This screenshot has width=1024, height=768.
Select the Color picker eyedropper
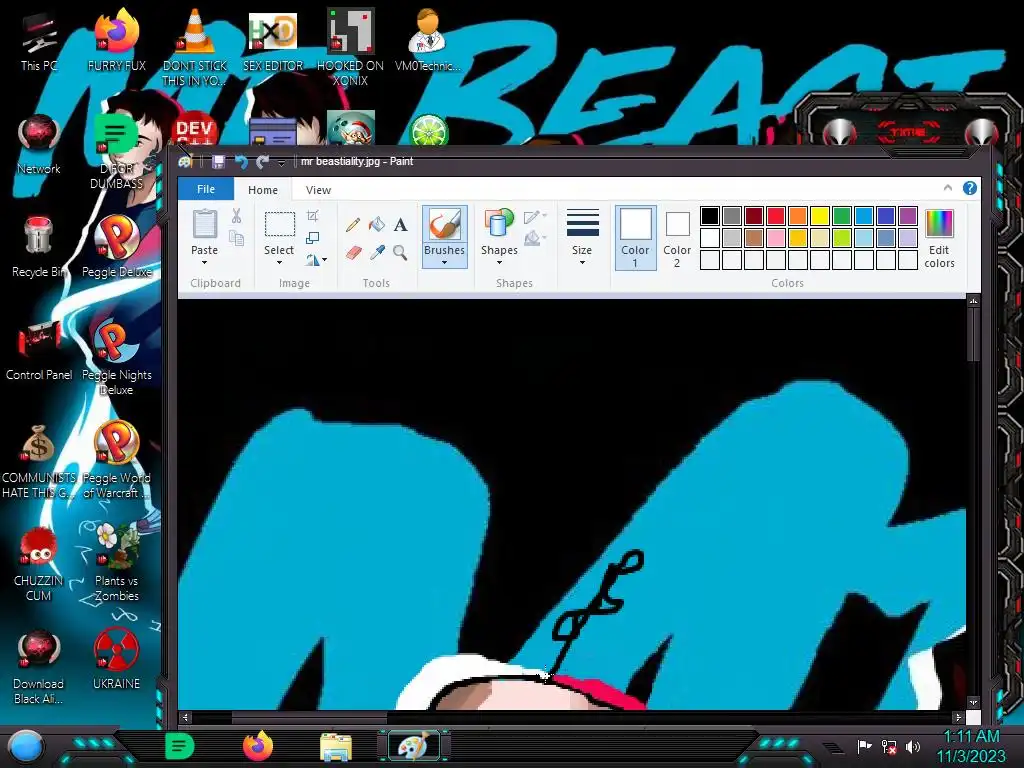377,252
